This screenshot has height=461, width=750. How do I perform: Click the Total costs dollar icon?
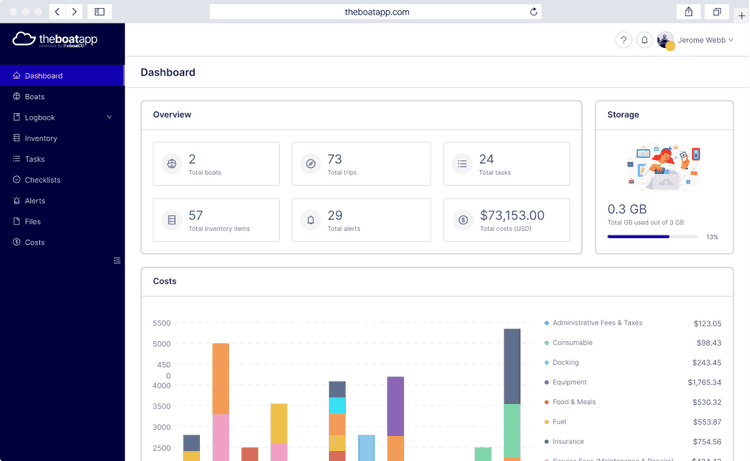462,220
